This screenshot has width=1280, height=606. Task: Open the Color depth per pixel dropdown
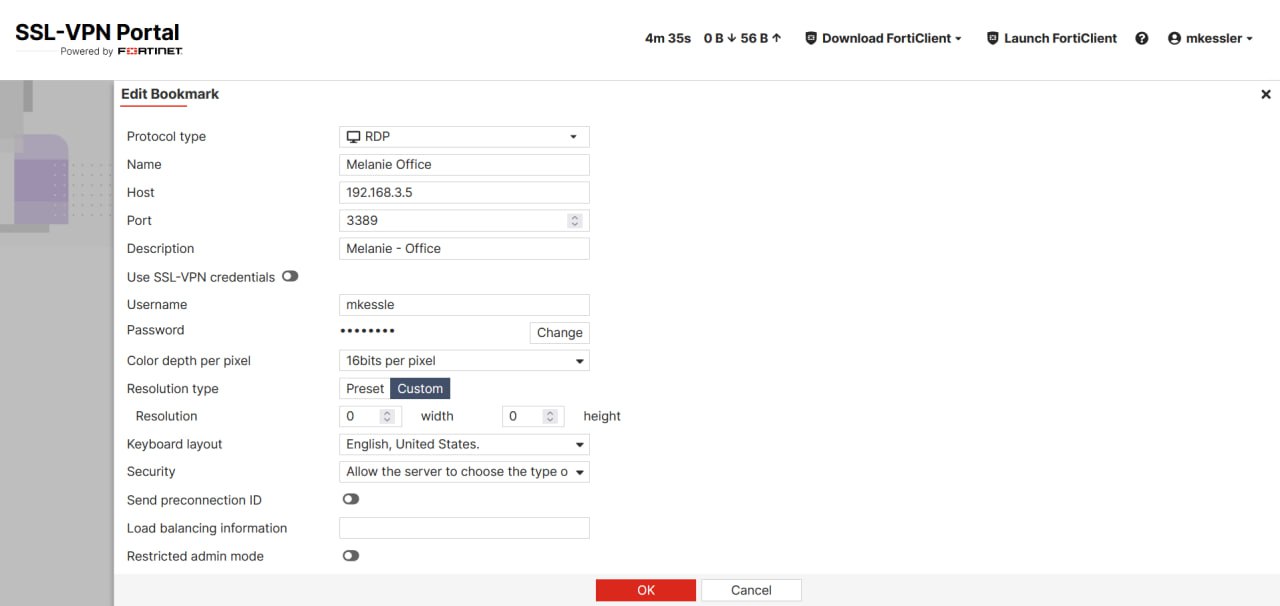(464, 360)
